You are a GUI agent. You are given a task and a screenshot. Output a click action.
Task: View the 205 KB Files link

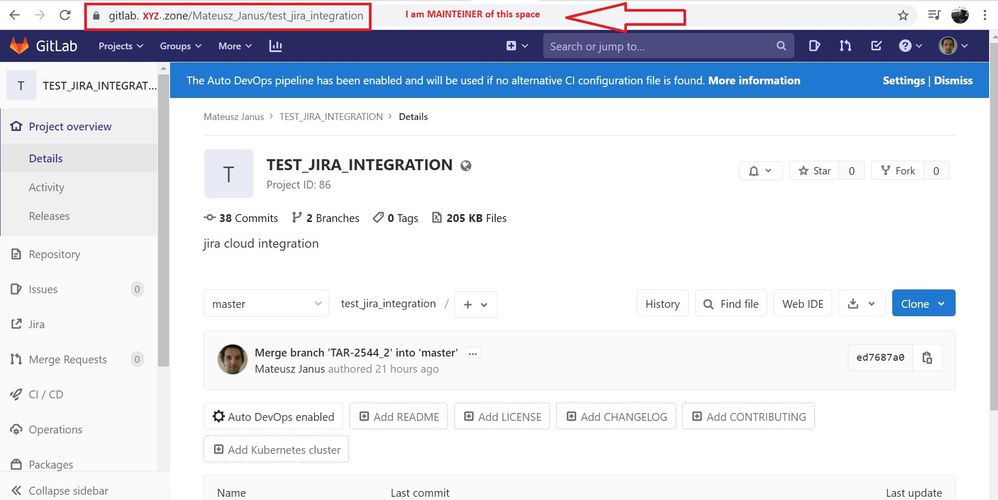coord(469,218)
